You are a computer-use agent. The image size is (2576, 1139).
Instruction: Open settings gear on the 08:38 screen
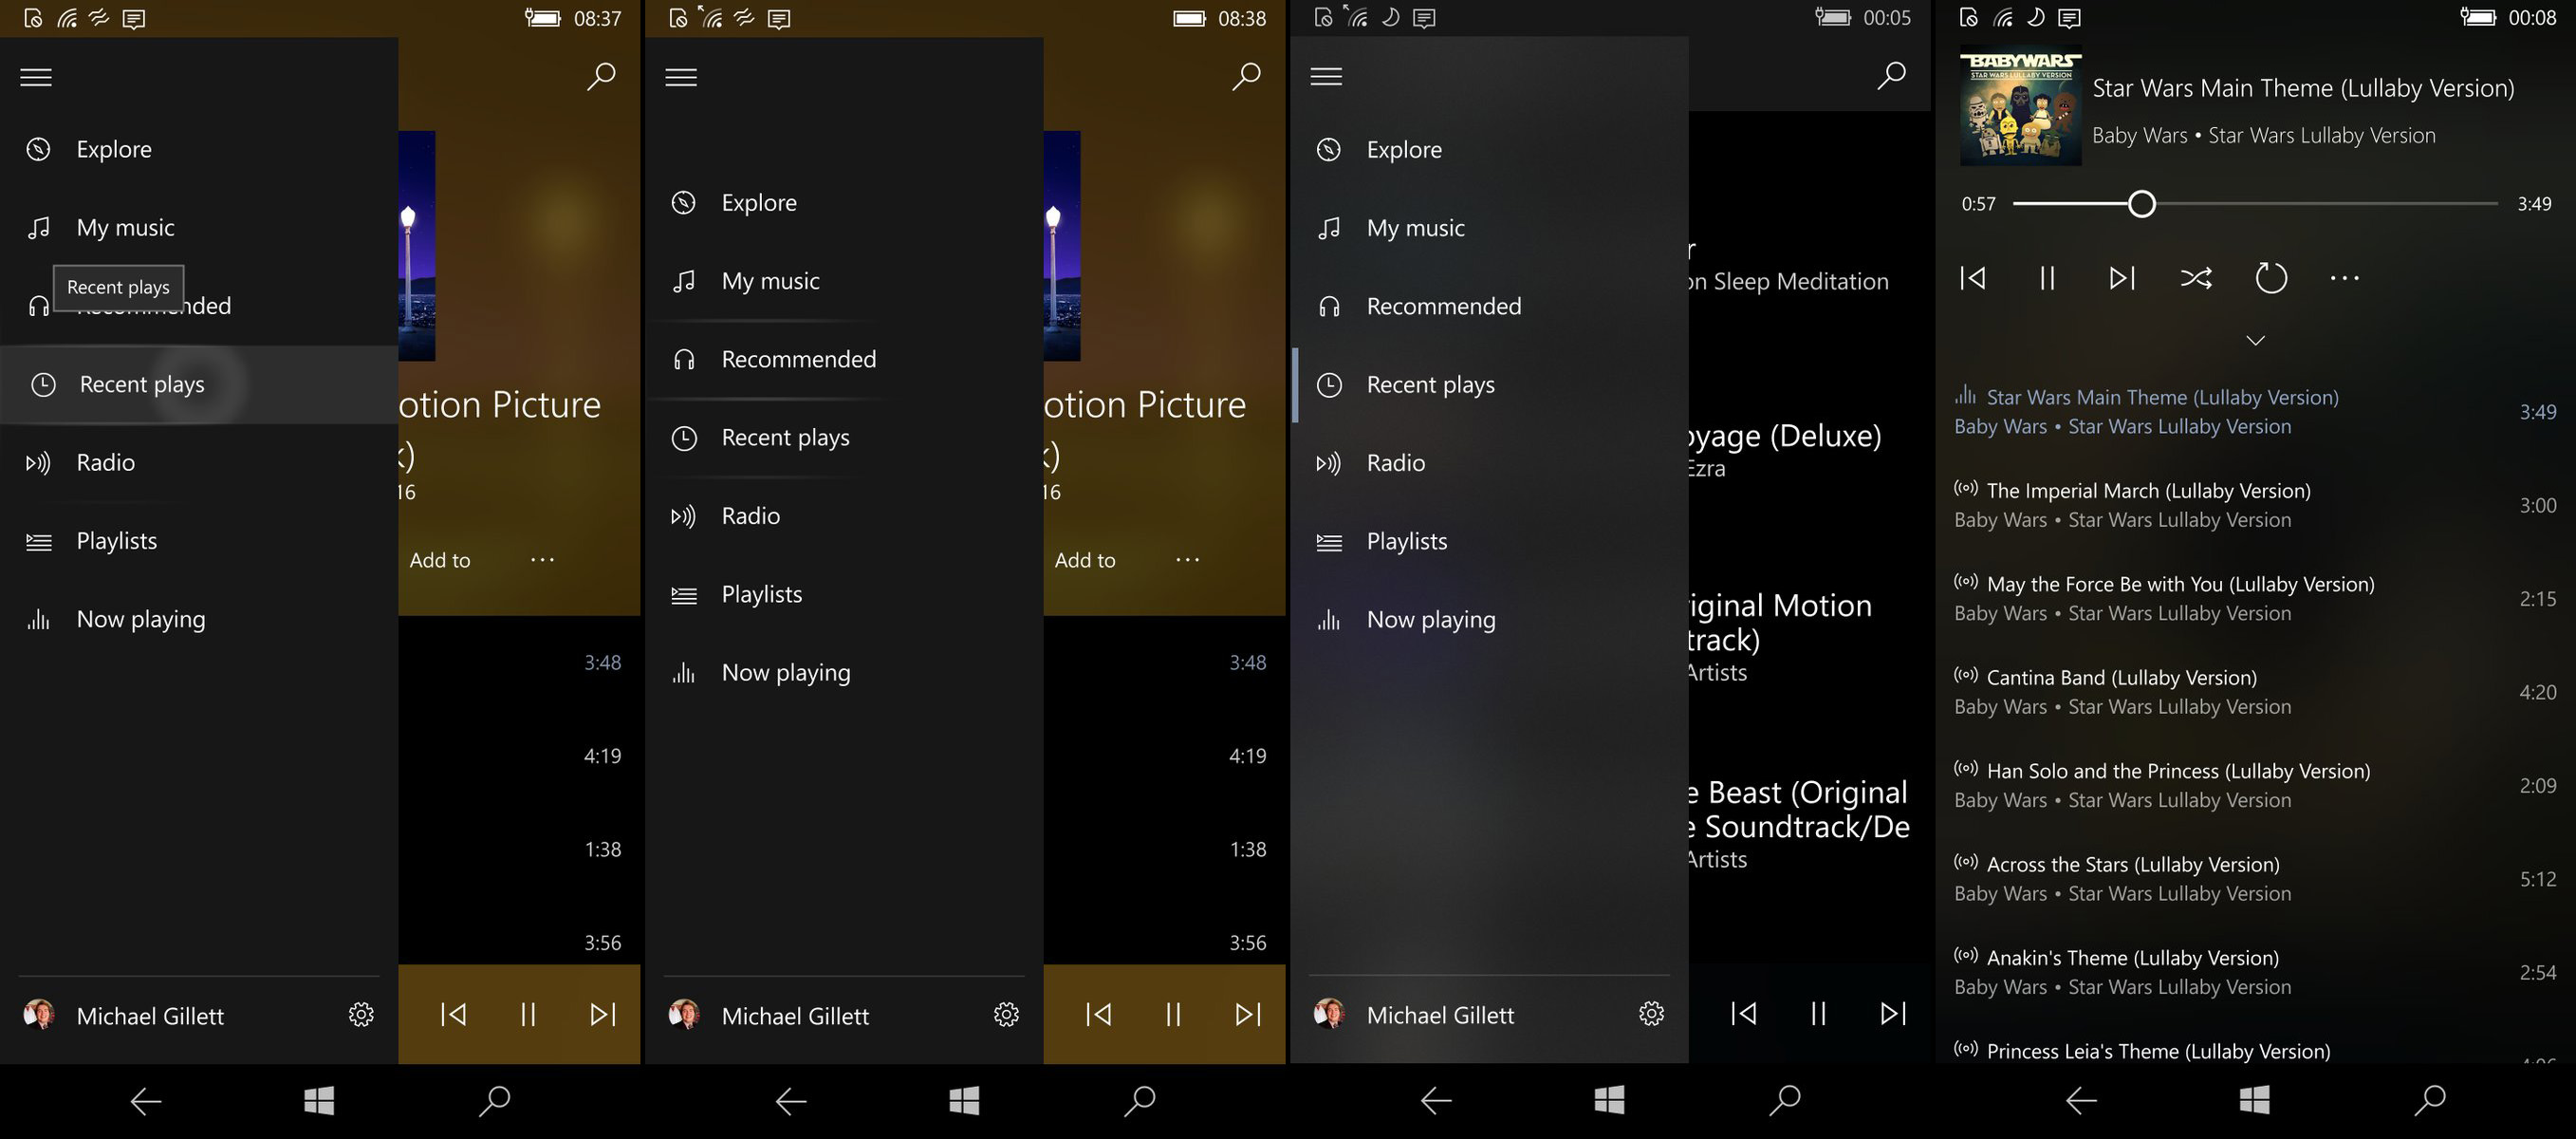pos(1006,1015)
